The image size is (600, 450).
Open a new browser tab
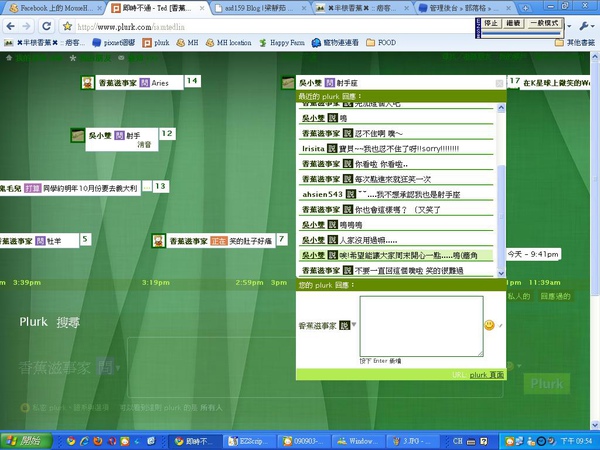pos(526,8)
